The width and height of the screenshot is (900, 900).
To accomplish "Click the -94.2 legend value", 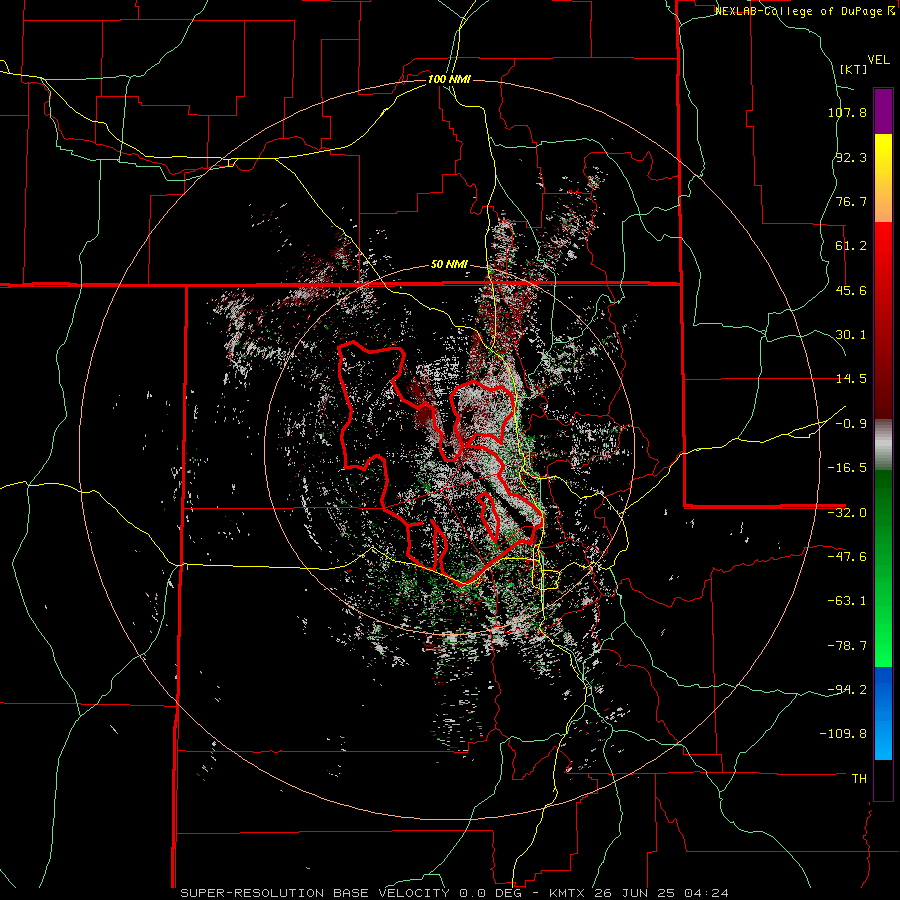I will (847, 690).
